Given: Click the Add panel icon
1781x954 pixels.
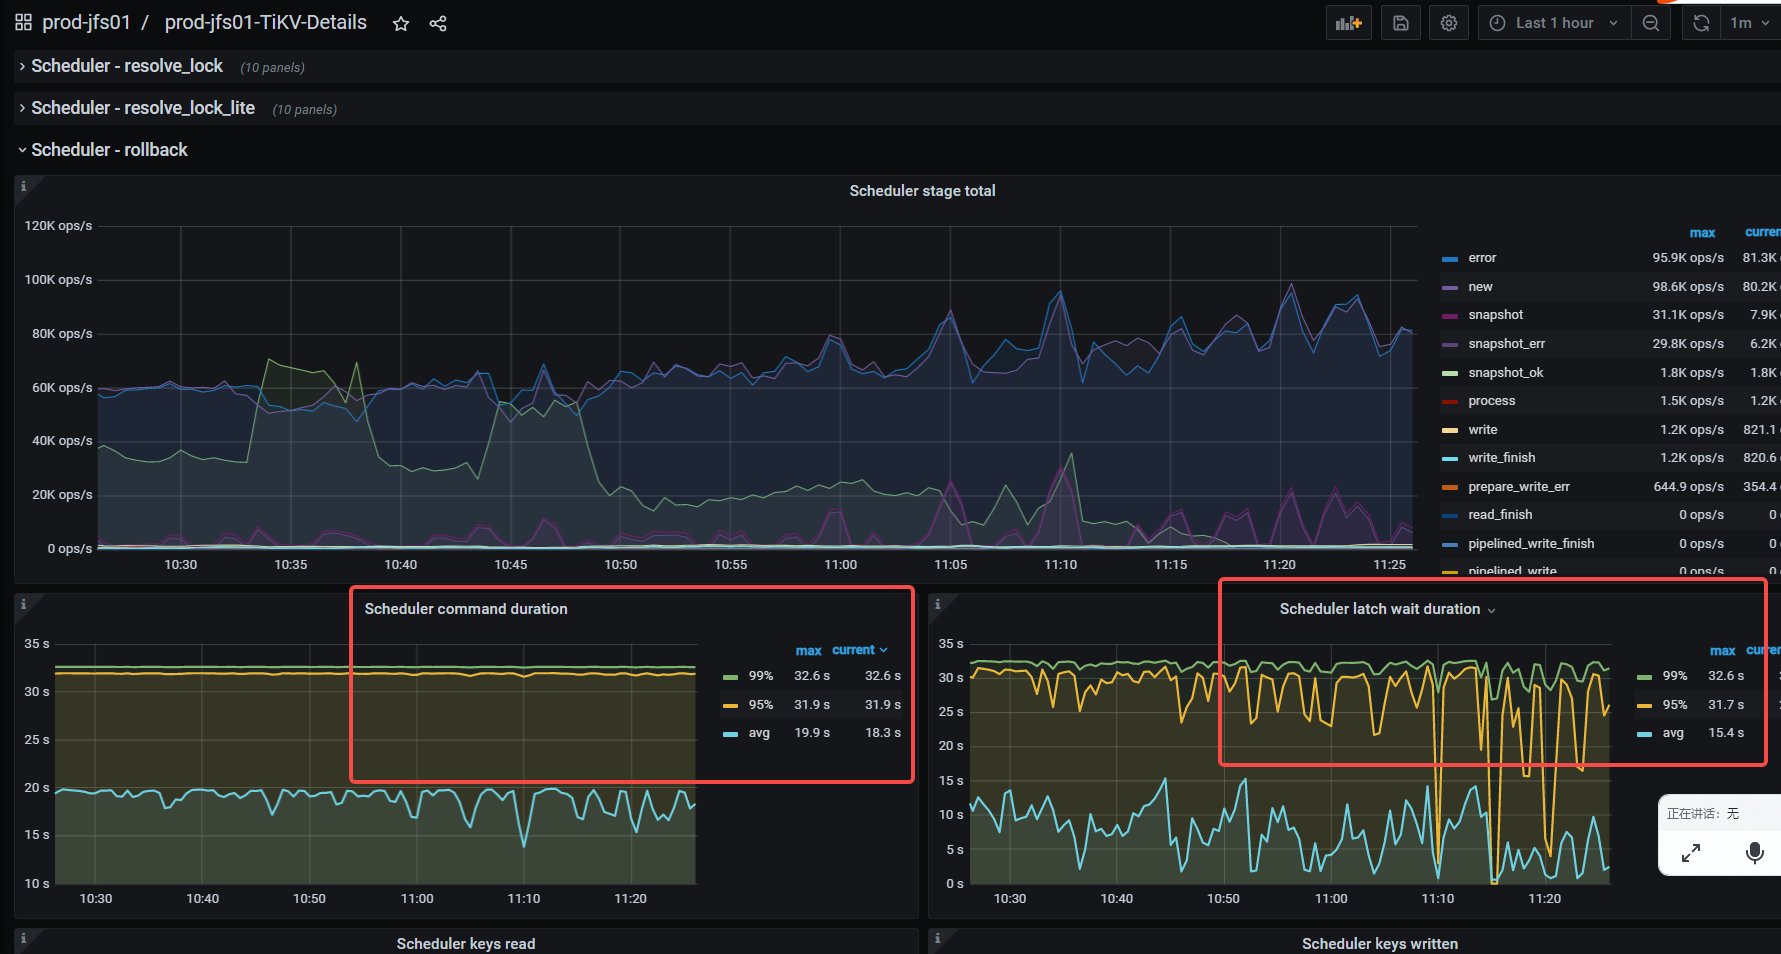Looking at the screenshot, I should tap(1348, 23).
